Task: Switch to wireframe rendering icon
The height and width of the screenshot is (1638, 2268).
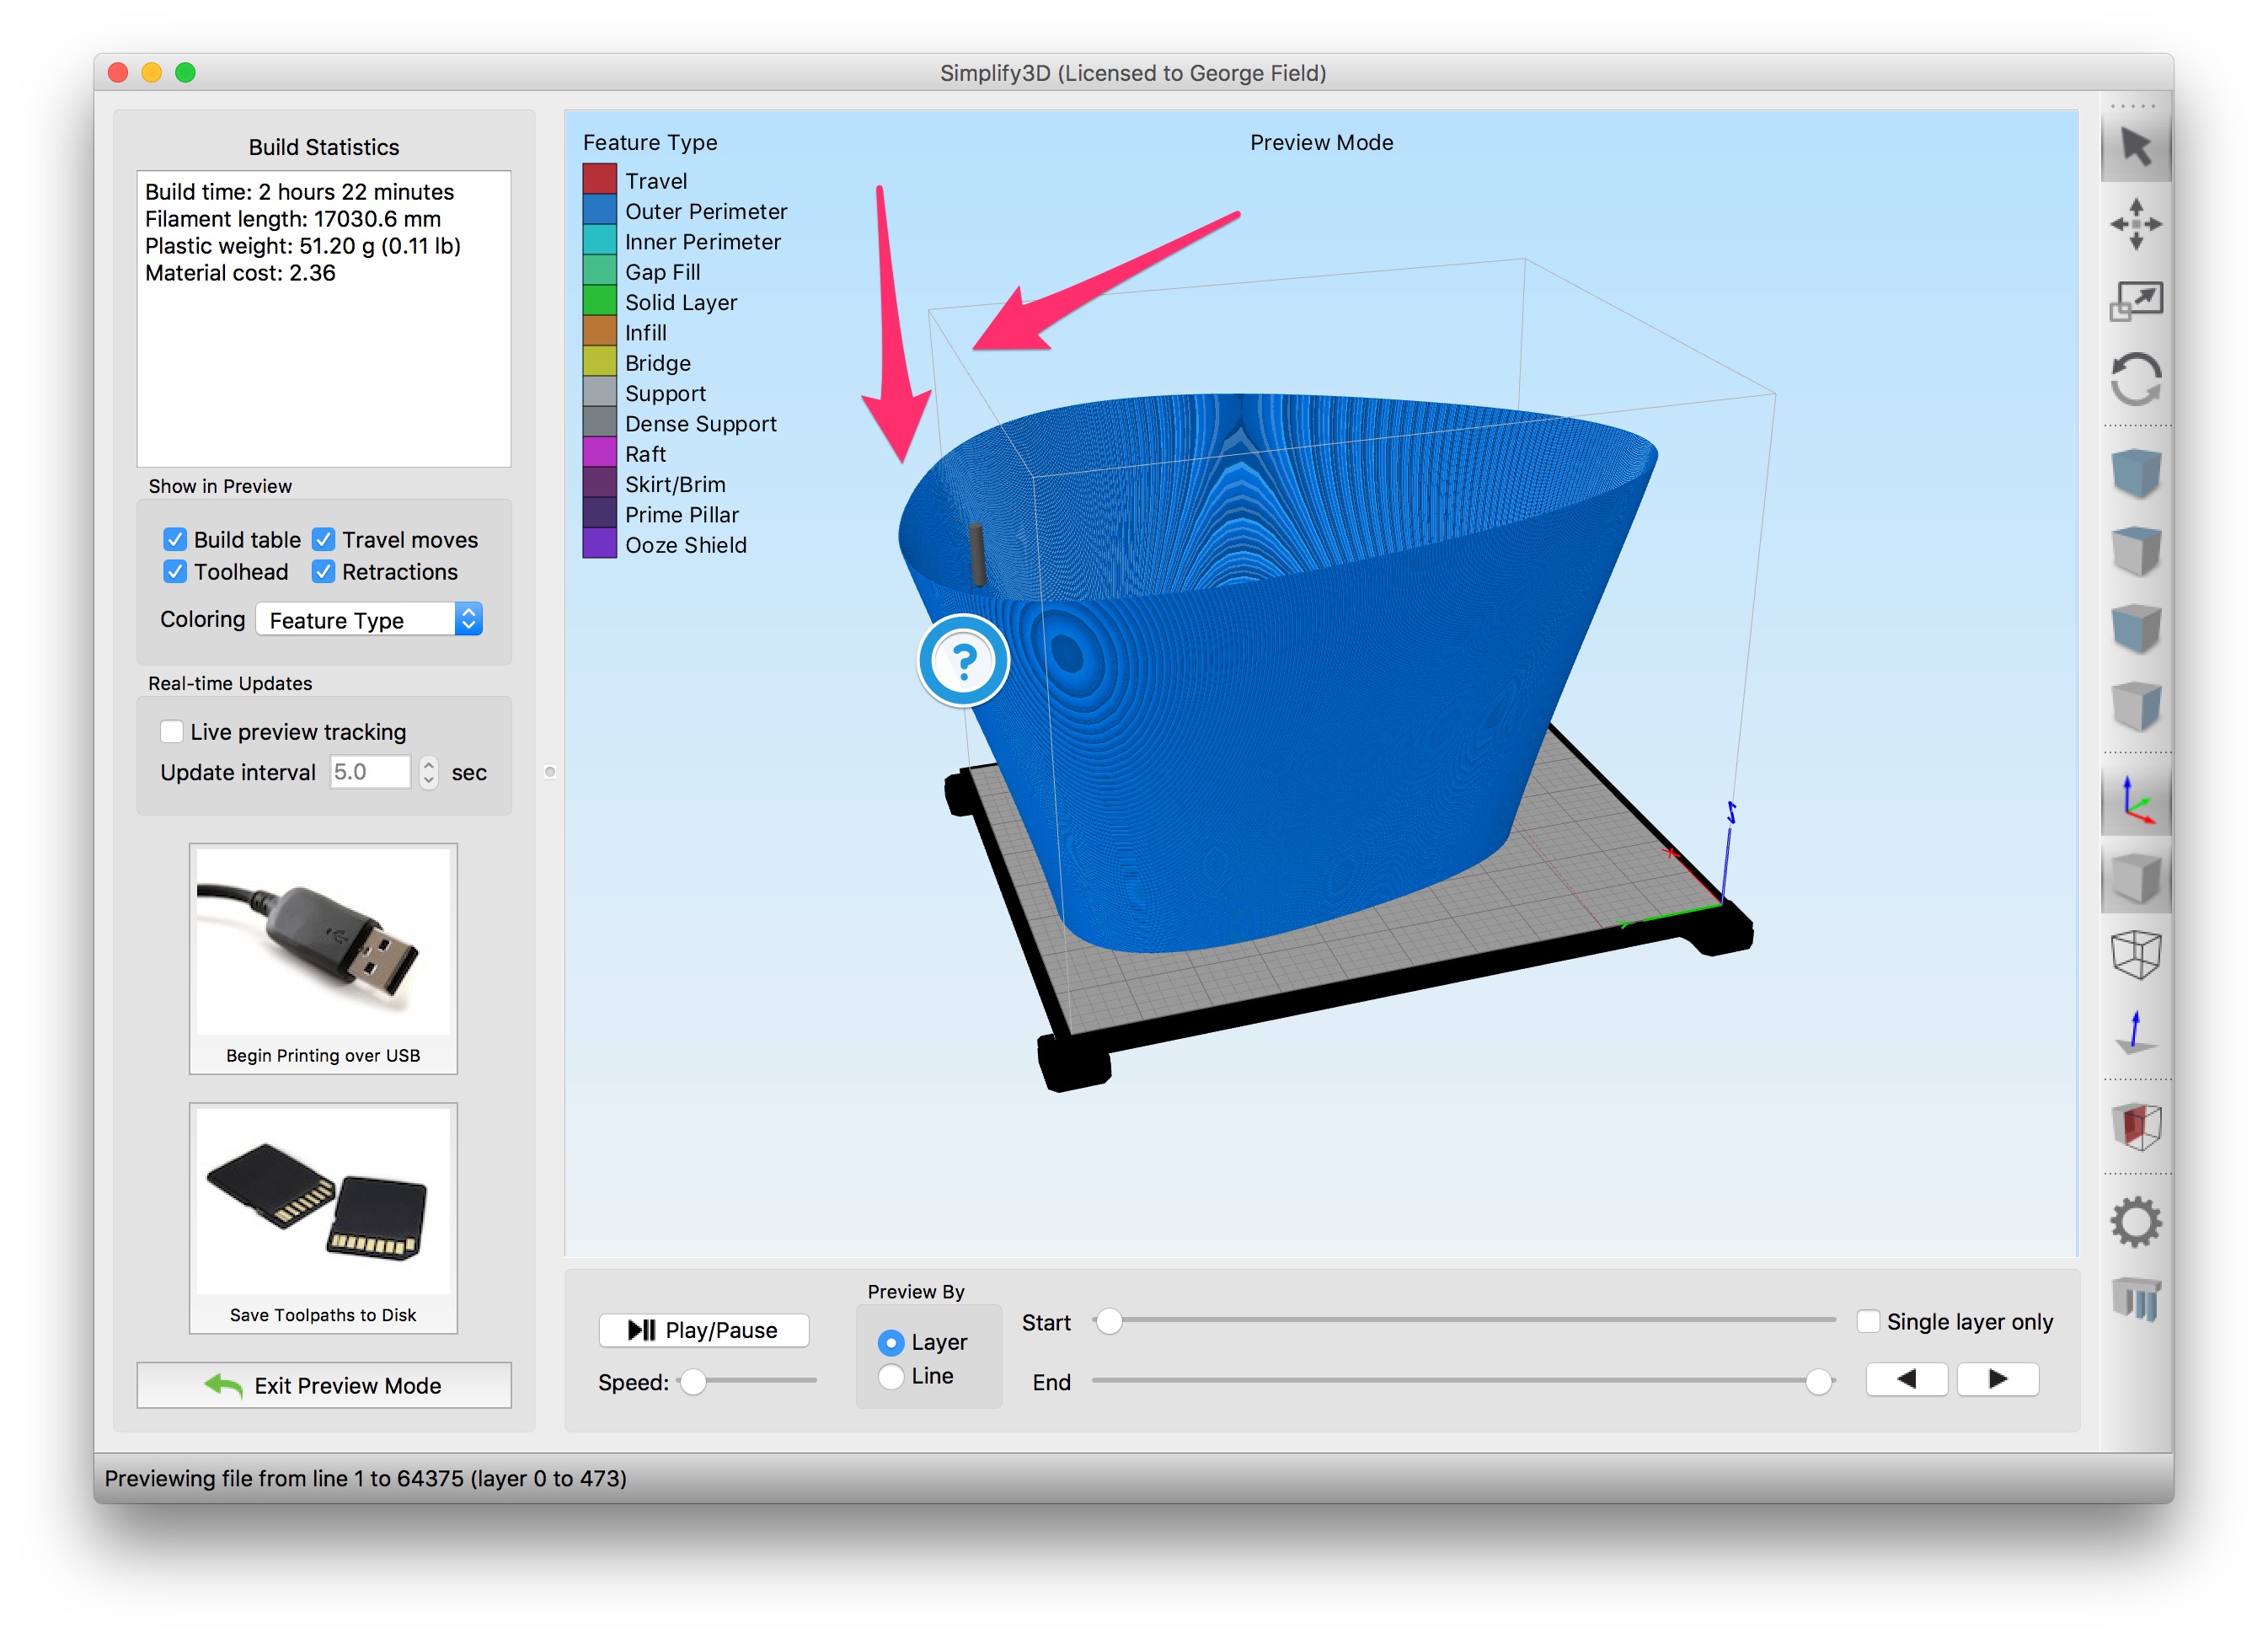Action: (2135, 955)
